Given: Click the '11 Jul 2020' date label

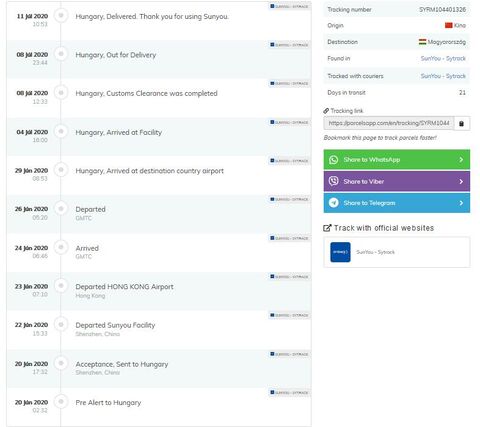Looking at the screenshot, I should (x=32, y=16).
